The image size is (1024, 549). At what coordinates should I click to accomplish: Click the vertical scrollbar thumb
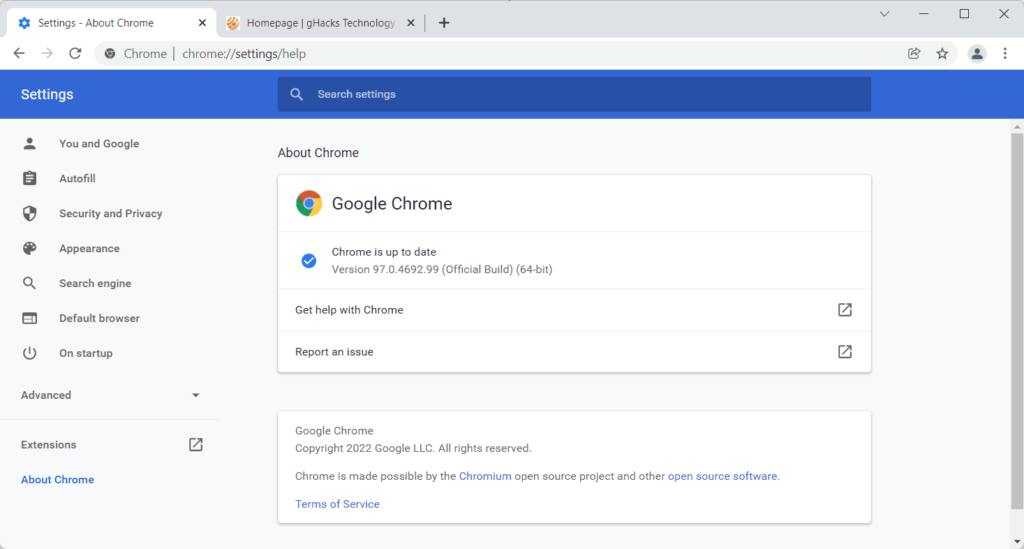pos(1017,321)
